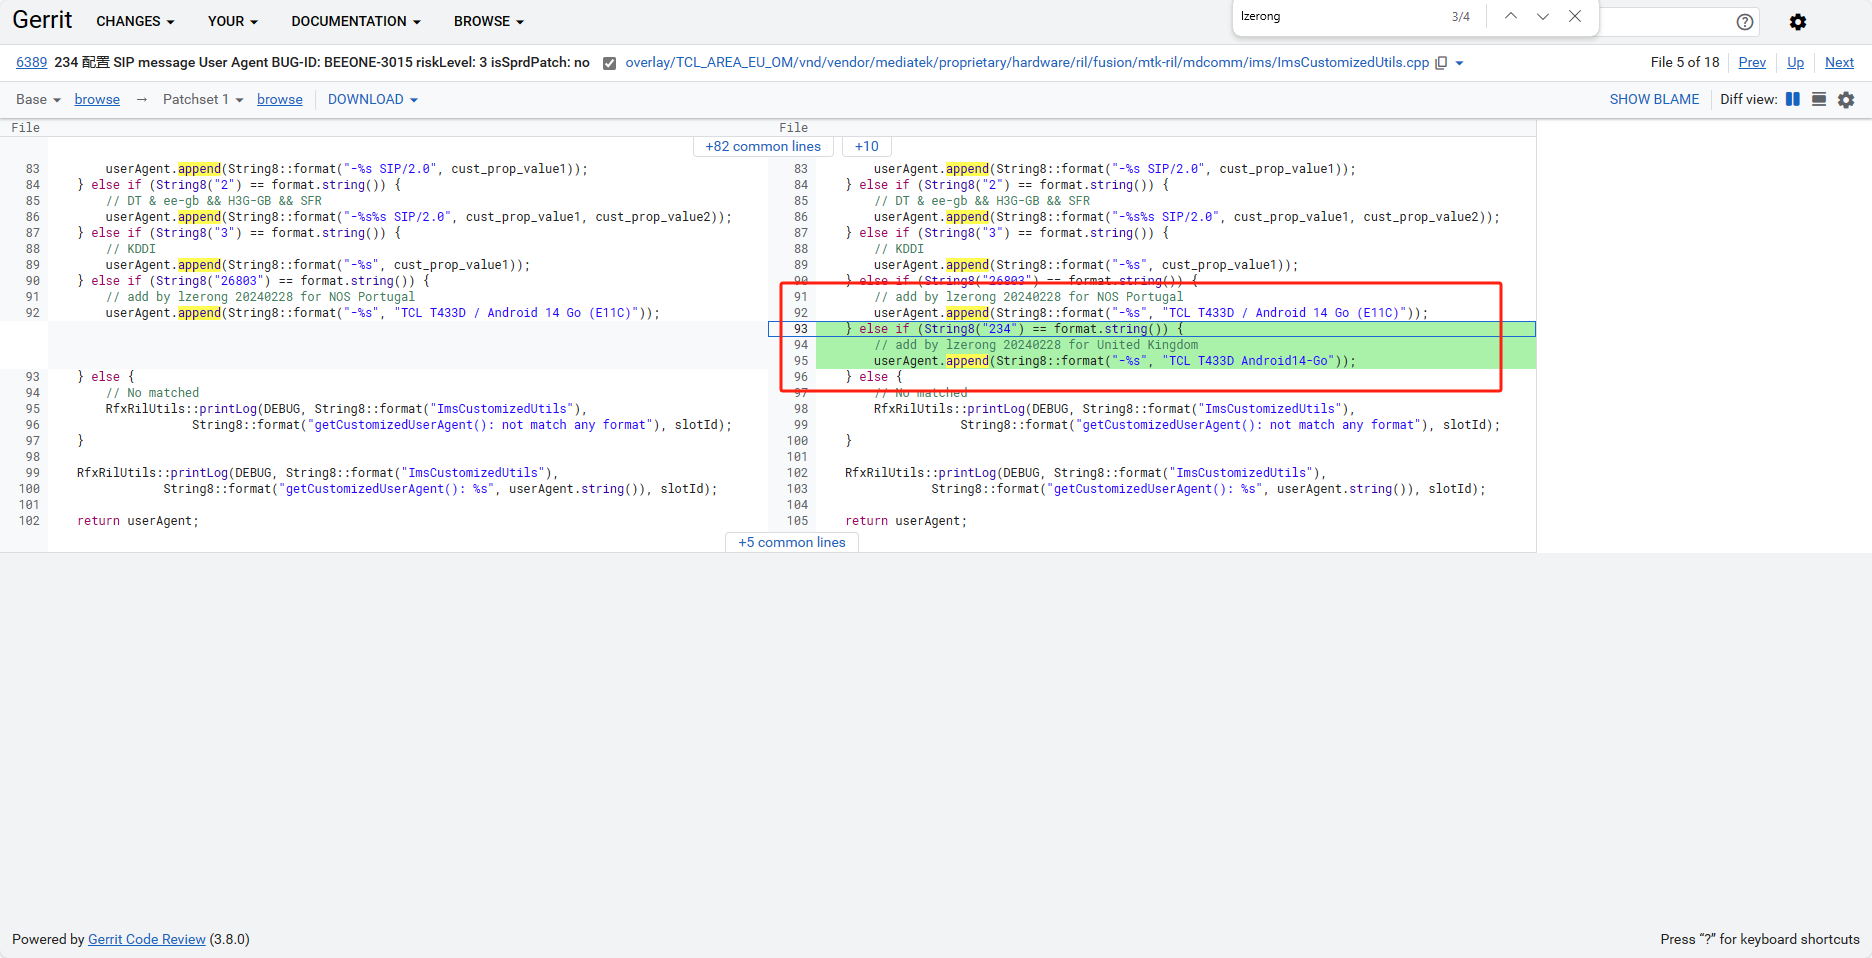This screenshot has width=1872, height=958.
Task: Select right-side line number 94
Action: [x=801, y=345]
